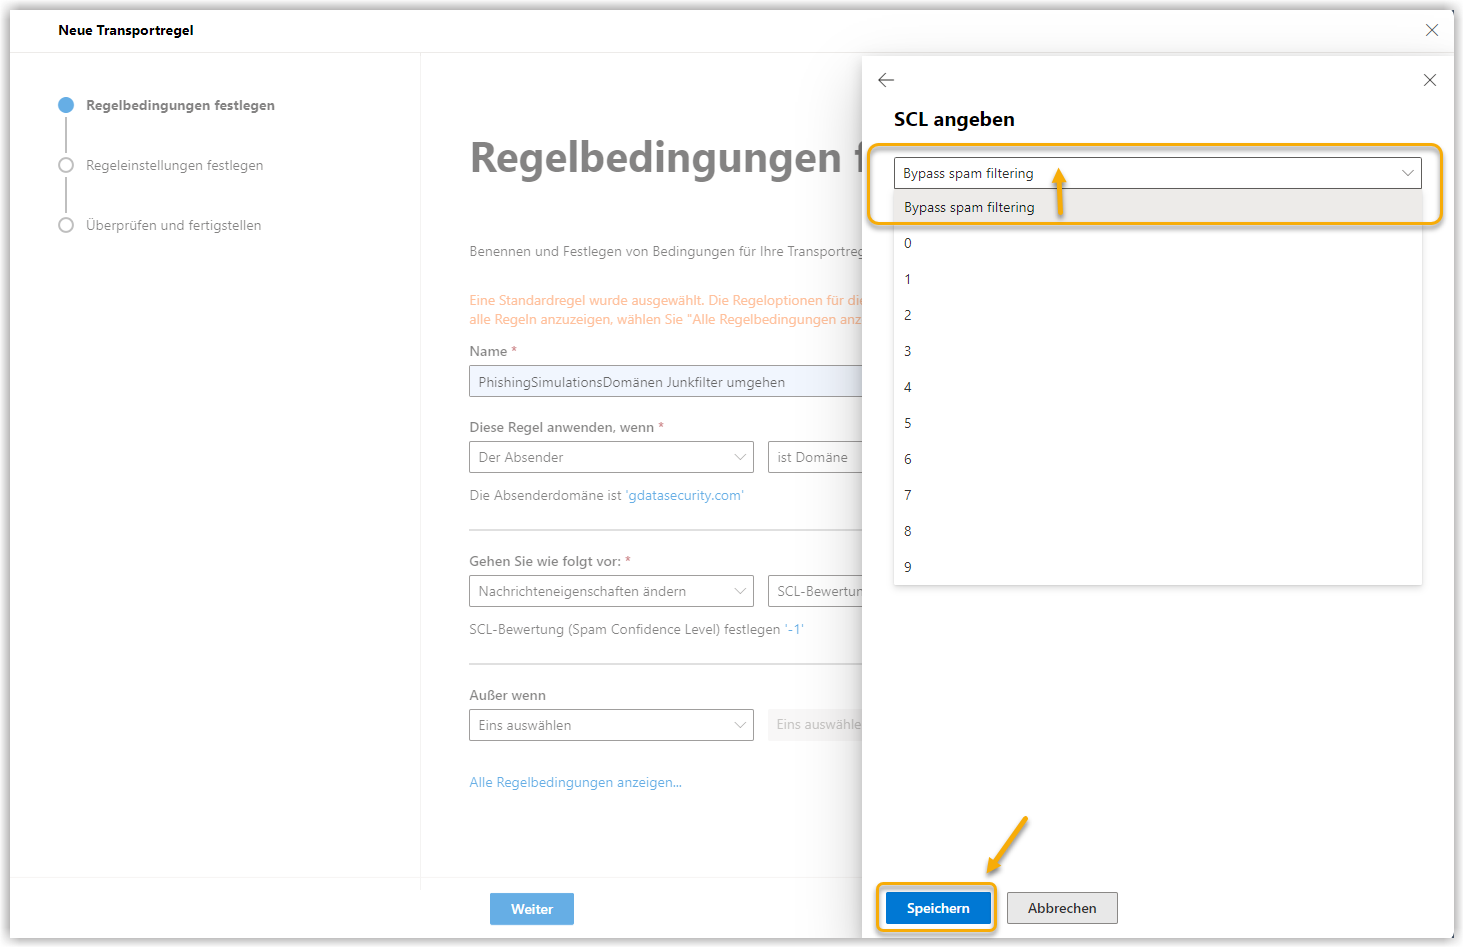
Task: Open Außer wenn Eins auswählen dropdown
Action: click(611, 725)
